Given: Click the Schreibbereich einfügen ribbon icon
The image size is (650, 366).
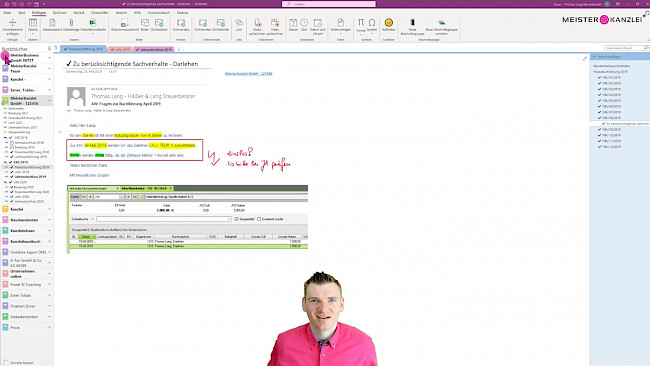Looking at the screenshot, I should tap(12, 26).
